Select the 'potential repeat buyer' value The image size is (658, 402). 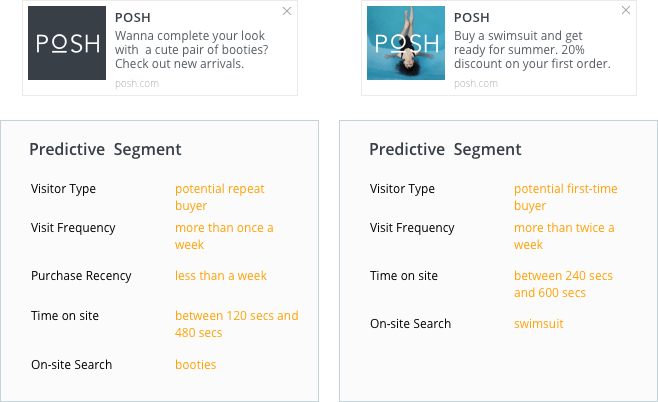219,197
